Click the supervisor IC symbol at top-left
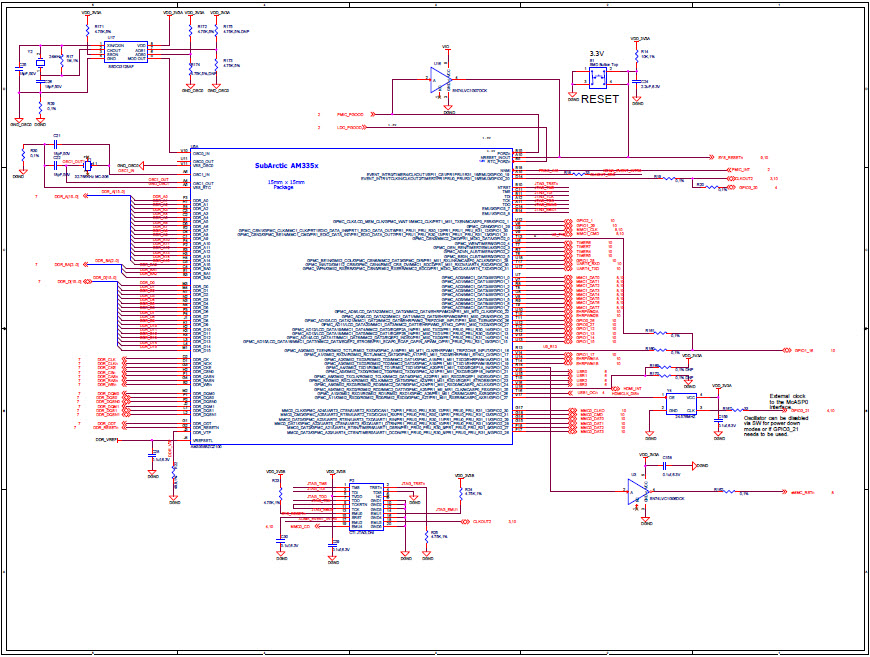 [125, 52]
